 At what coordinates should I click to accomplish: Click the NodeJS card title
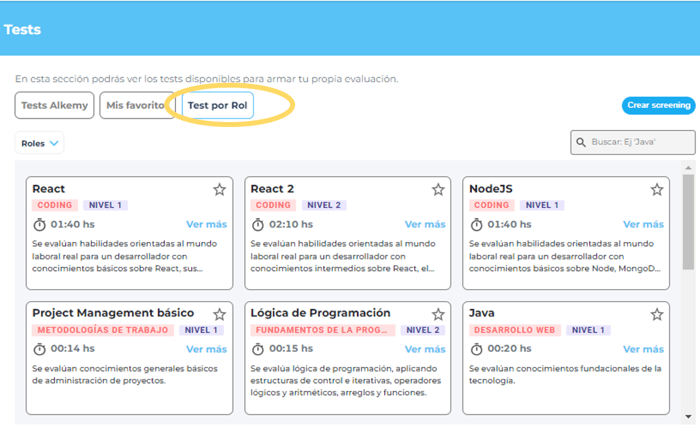pos(491,189)
